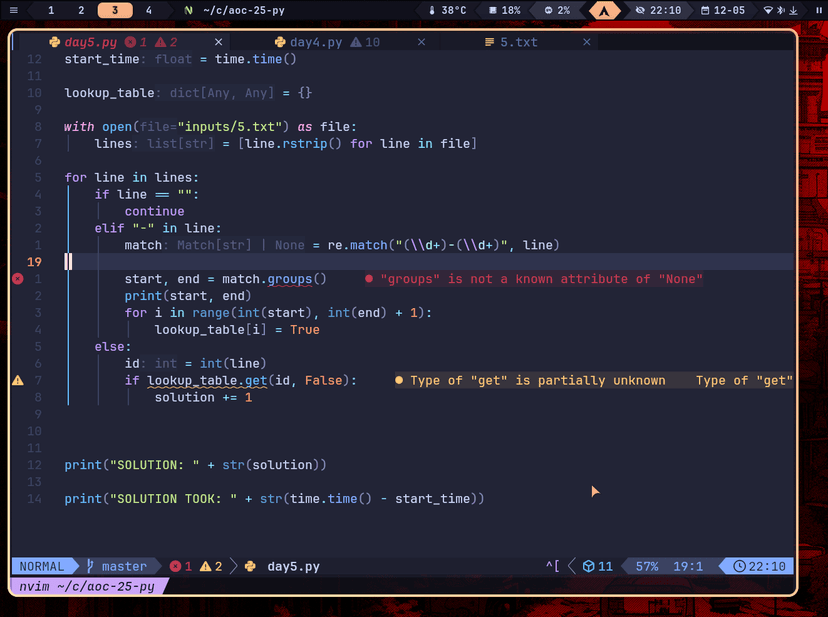Click the Arch Linux logo in the top bar

click(x=603, y=10)
